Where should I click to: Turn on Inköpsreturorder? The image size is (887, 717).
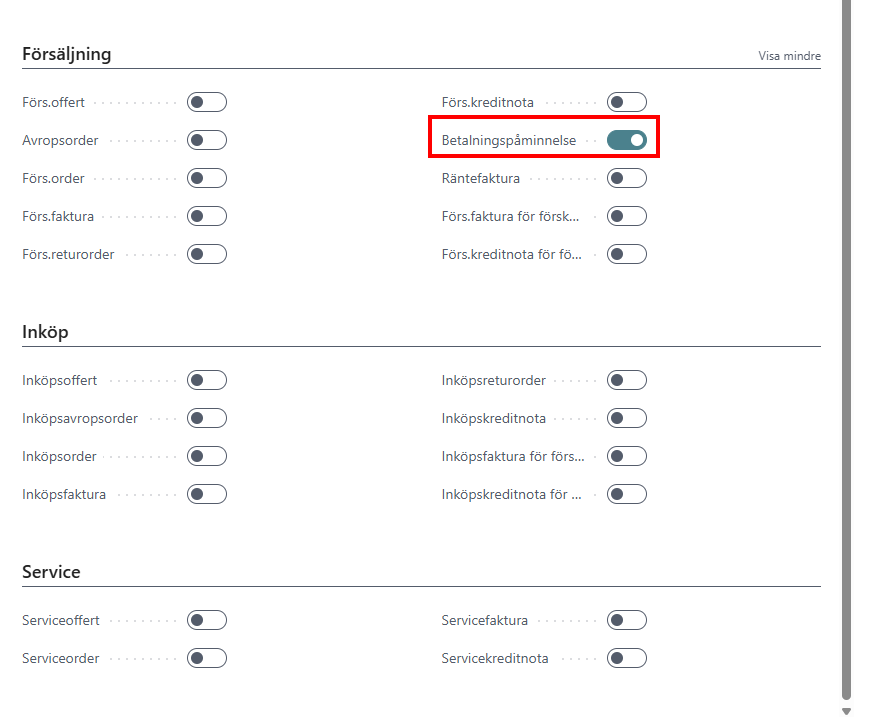627,380
